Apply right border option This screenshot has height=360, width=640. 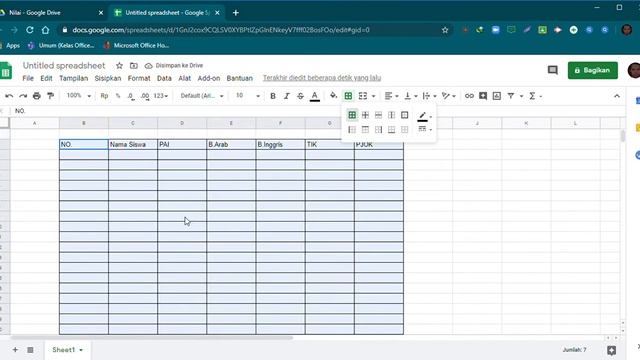tap(378, 130)
